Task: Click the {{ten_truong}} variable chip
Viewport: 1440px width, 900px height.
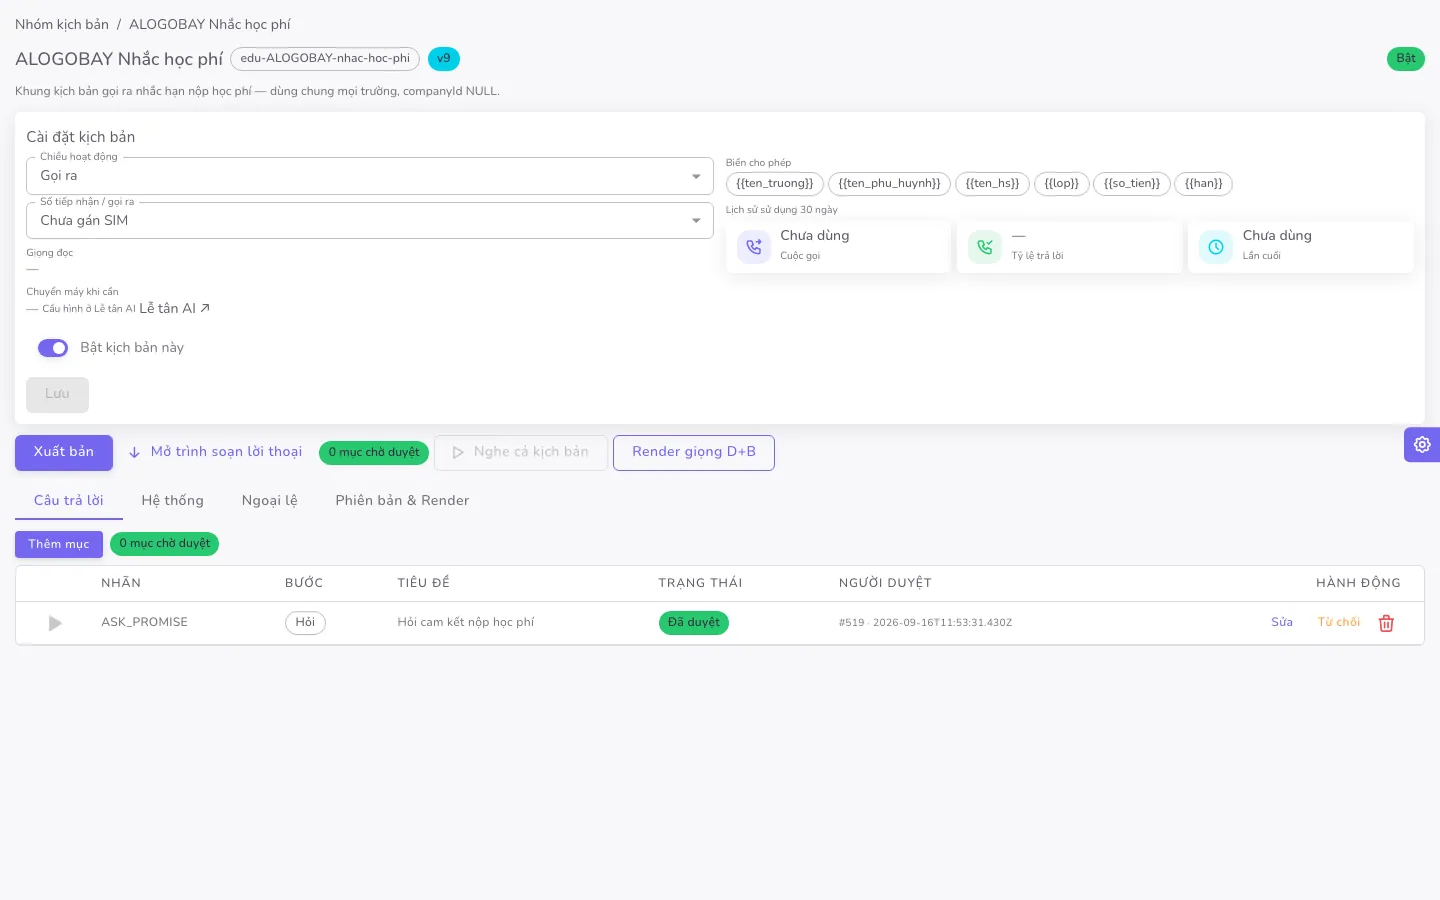Action: tap(775, 184)
